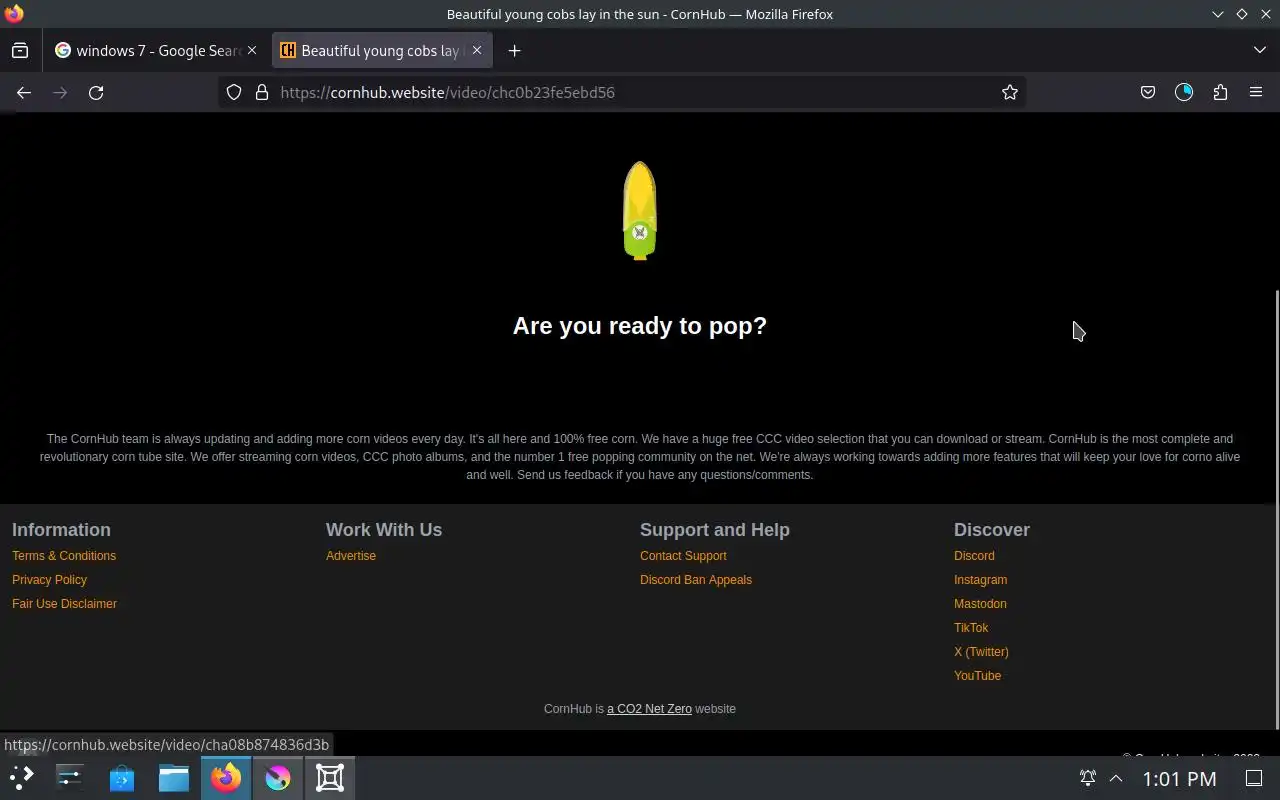Click the show desktop button
Image resolution: width=1280 pixels, height=800 pixels.
coord(1254,778)
